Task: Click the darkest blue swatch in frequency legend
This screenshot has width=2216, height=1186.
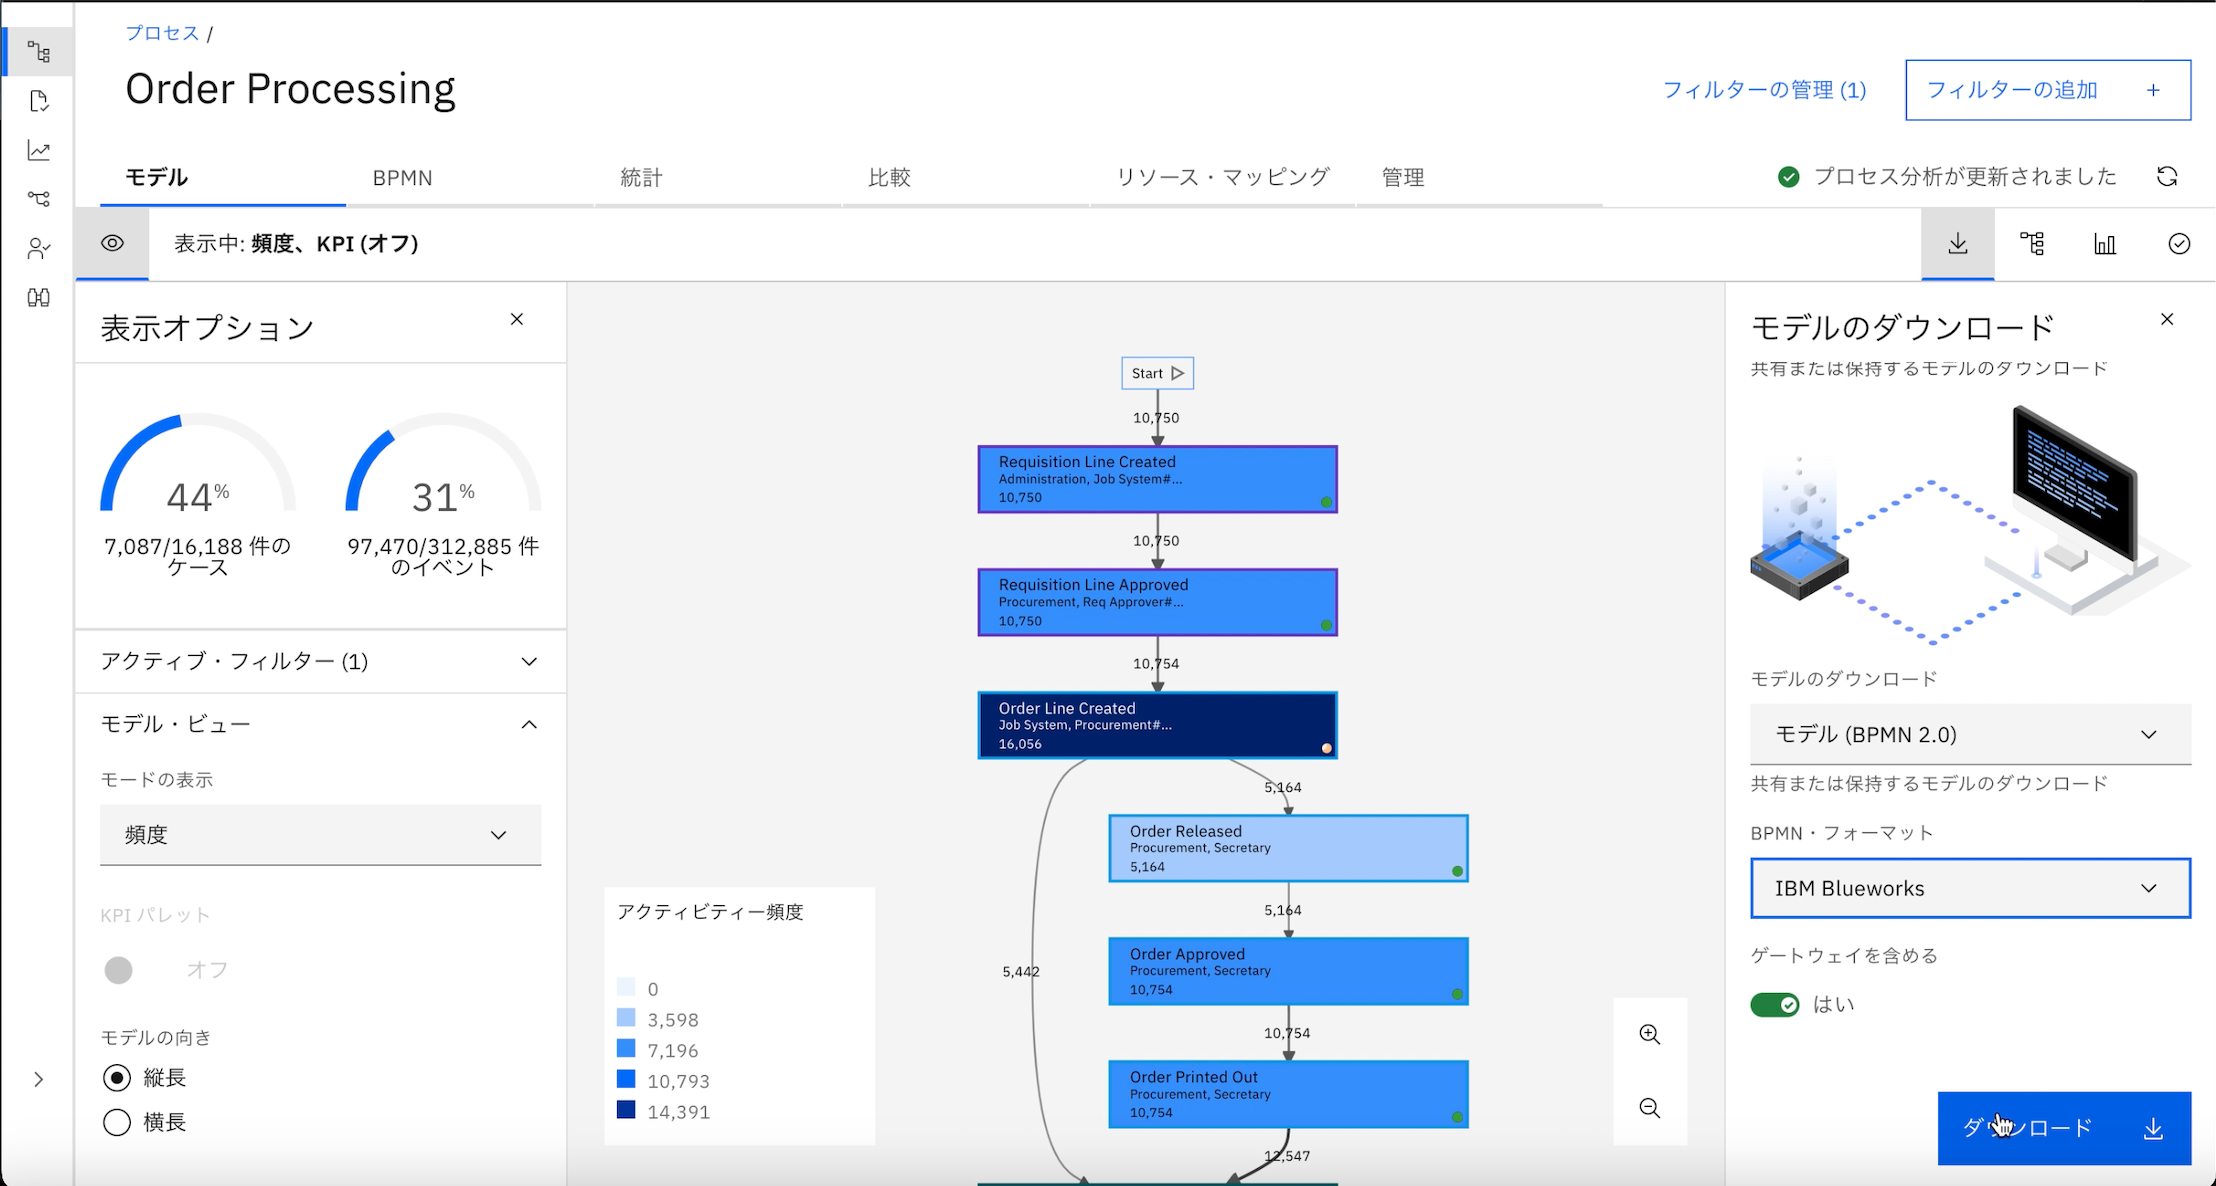Action: [x=626, y=1110]
